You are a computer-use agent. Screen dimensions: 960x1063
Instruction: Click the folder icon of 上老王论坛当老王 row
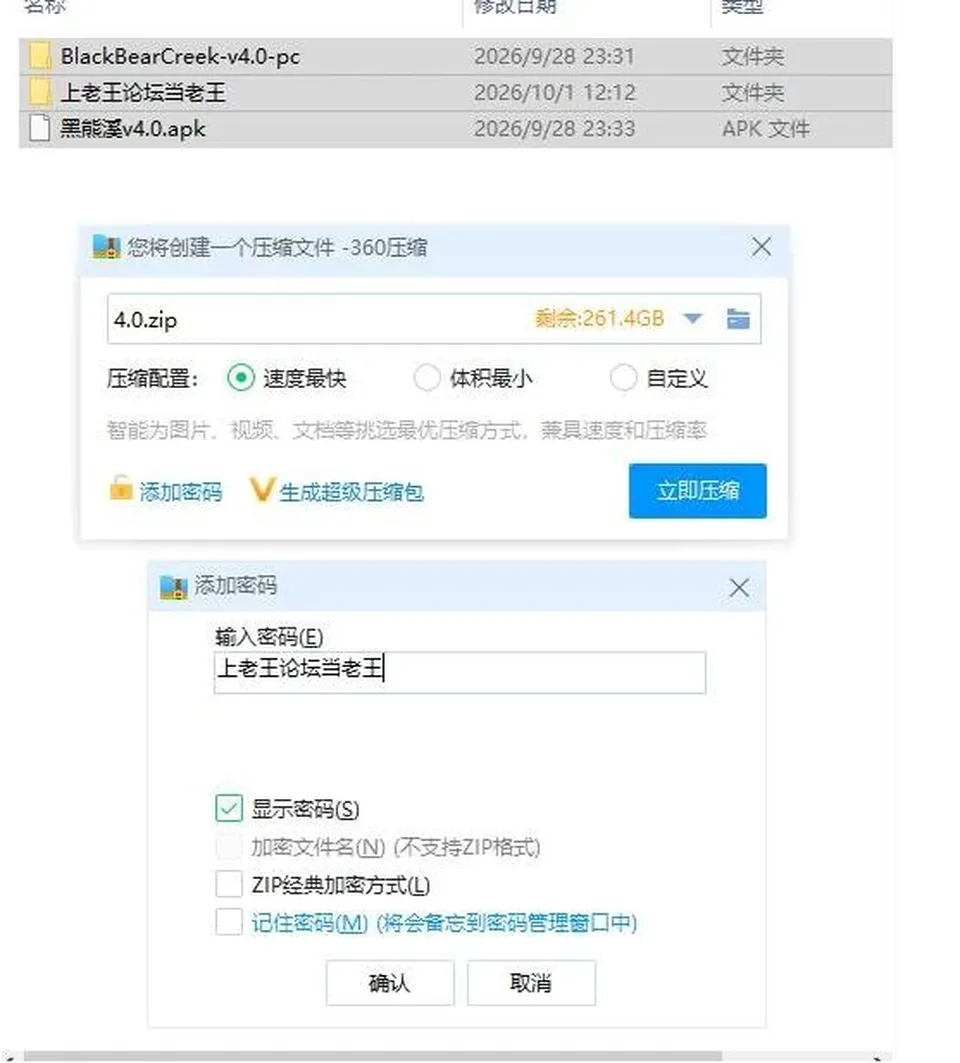tap(40, 92)
